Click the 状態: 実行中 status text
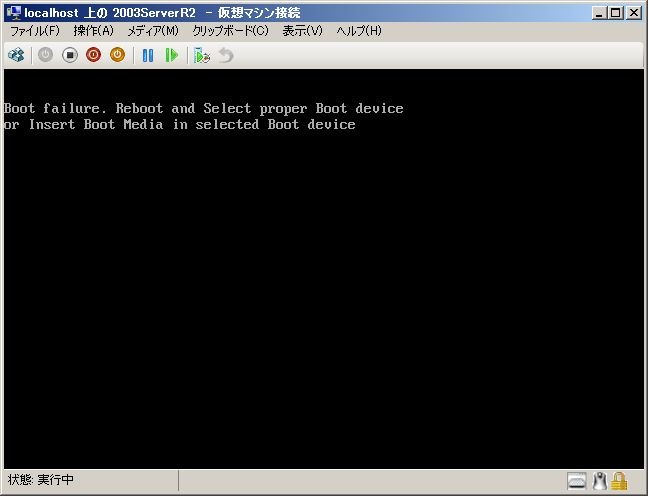Screen dimensions: 648x496 click(x=40, y=480)
